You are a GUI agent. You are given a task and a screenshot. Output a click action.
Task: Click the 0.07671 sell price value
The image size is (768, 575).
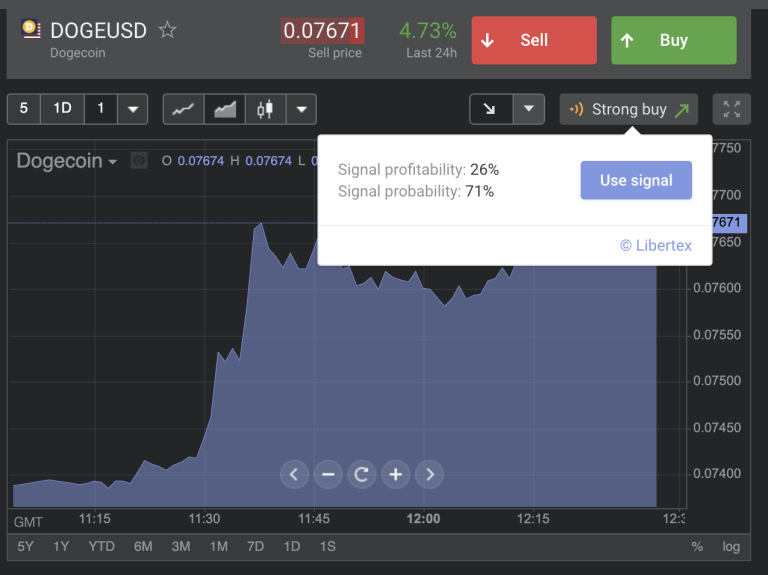[x=322, y=30]
